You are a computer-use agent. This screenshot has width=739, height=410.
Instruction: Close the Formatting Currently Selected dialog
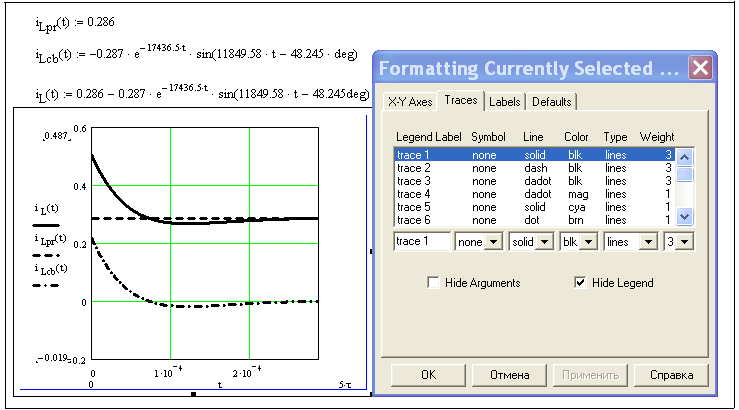(x=700, y=68)
